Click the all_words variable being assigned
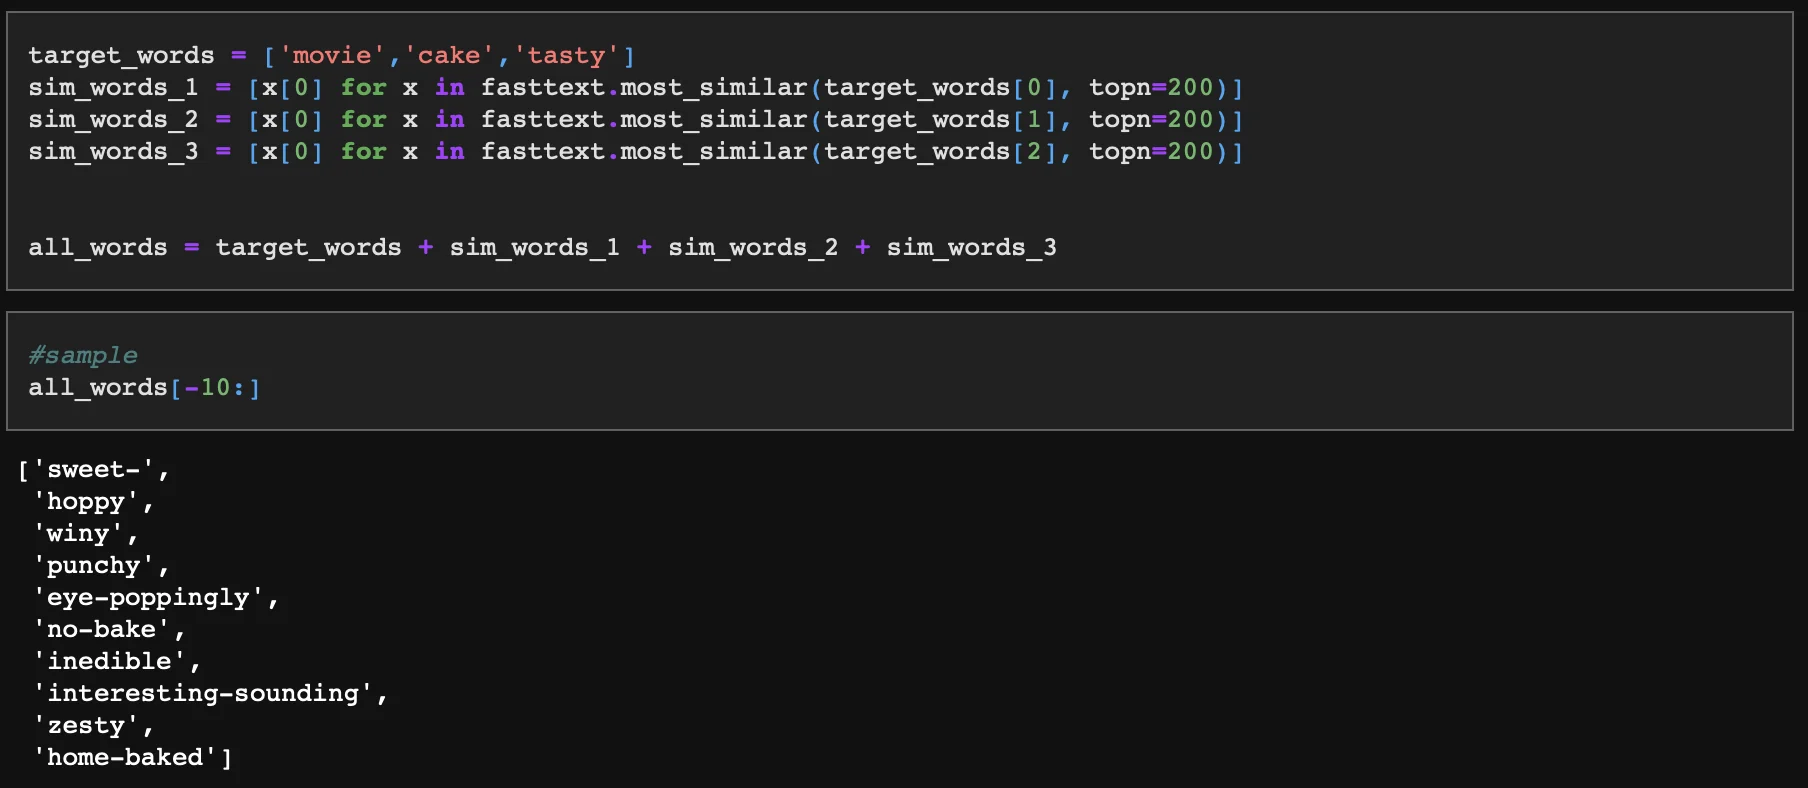Viewport: 1808px width, 788px height. (98, 248)
